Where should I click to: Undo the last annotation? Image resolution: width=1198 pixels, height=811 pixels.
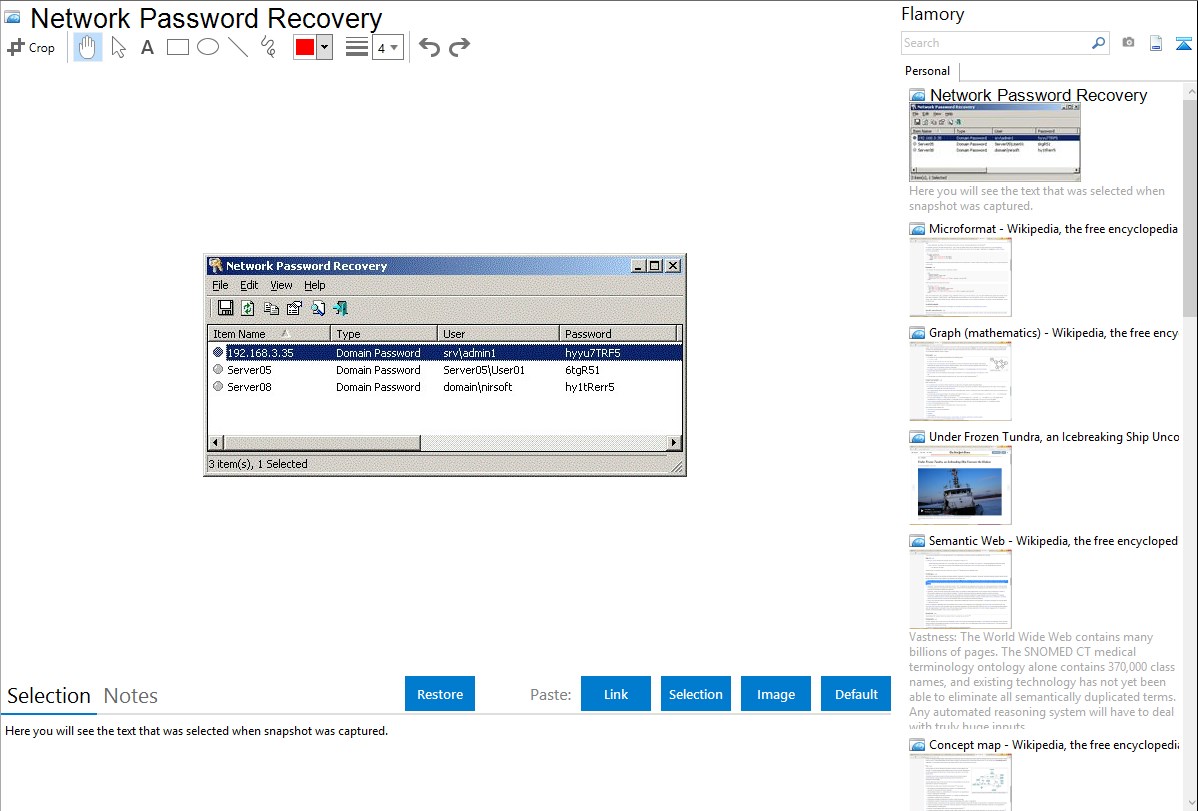click(x=429, y=47)
